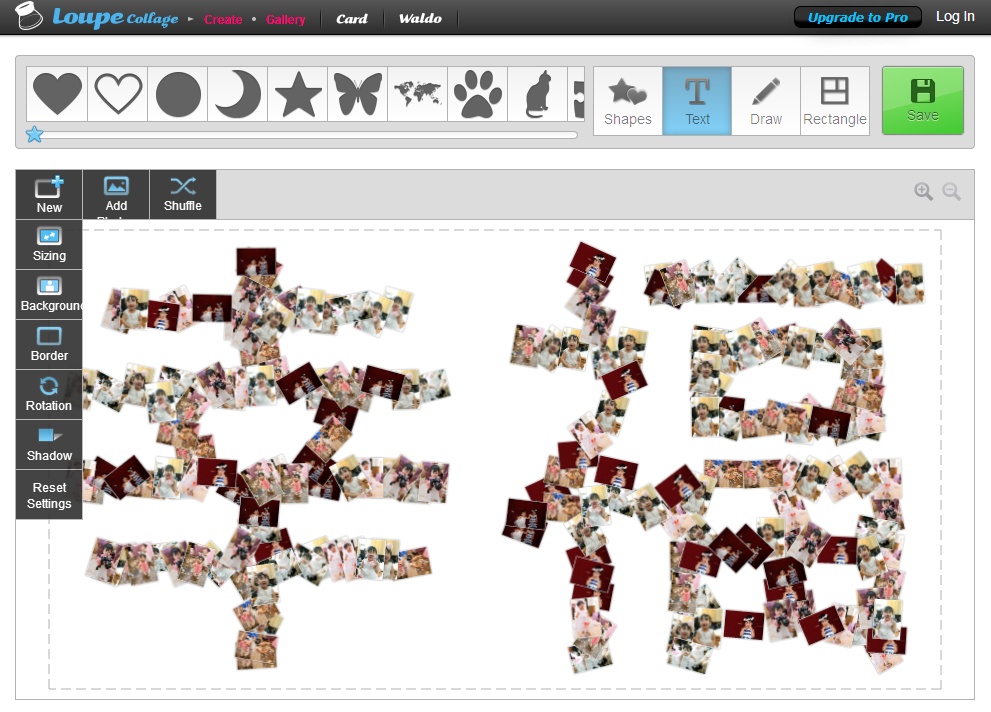
Task: Open the Create page
Action: pos(223,20)
